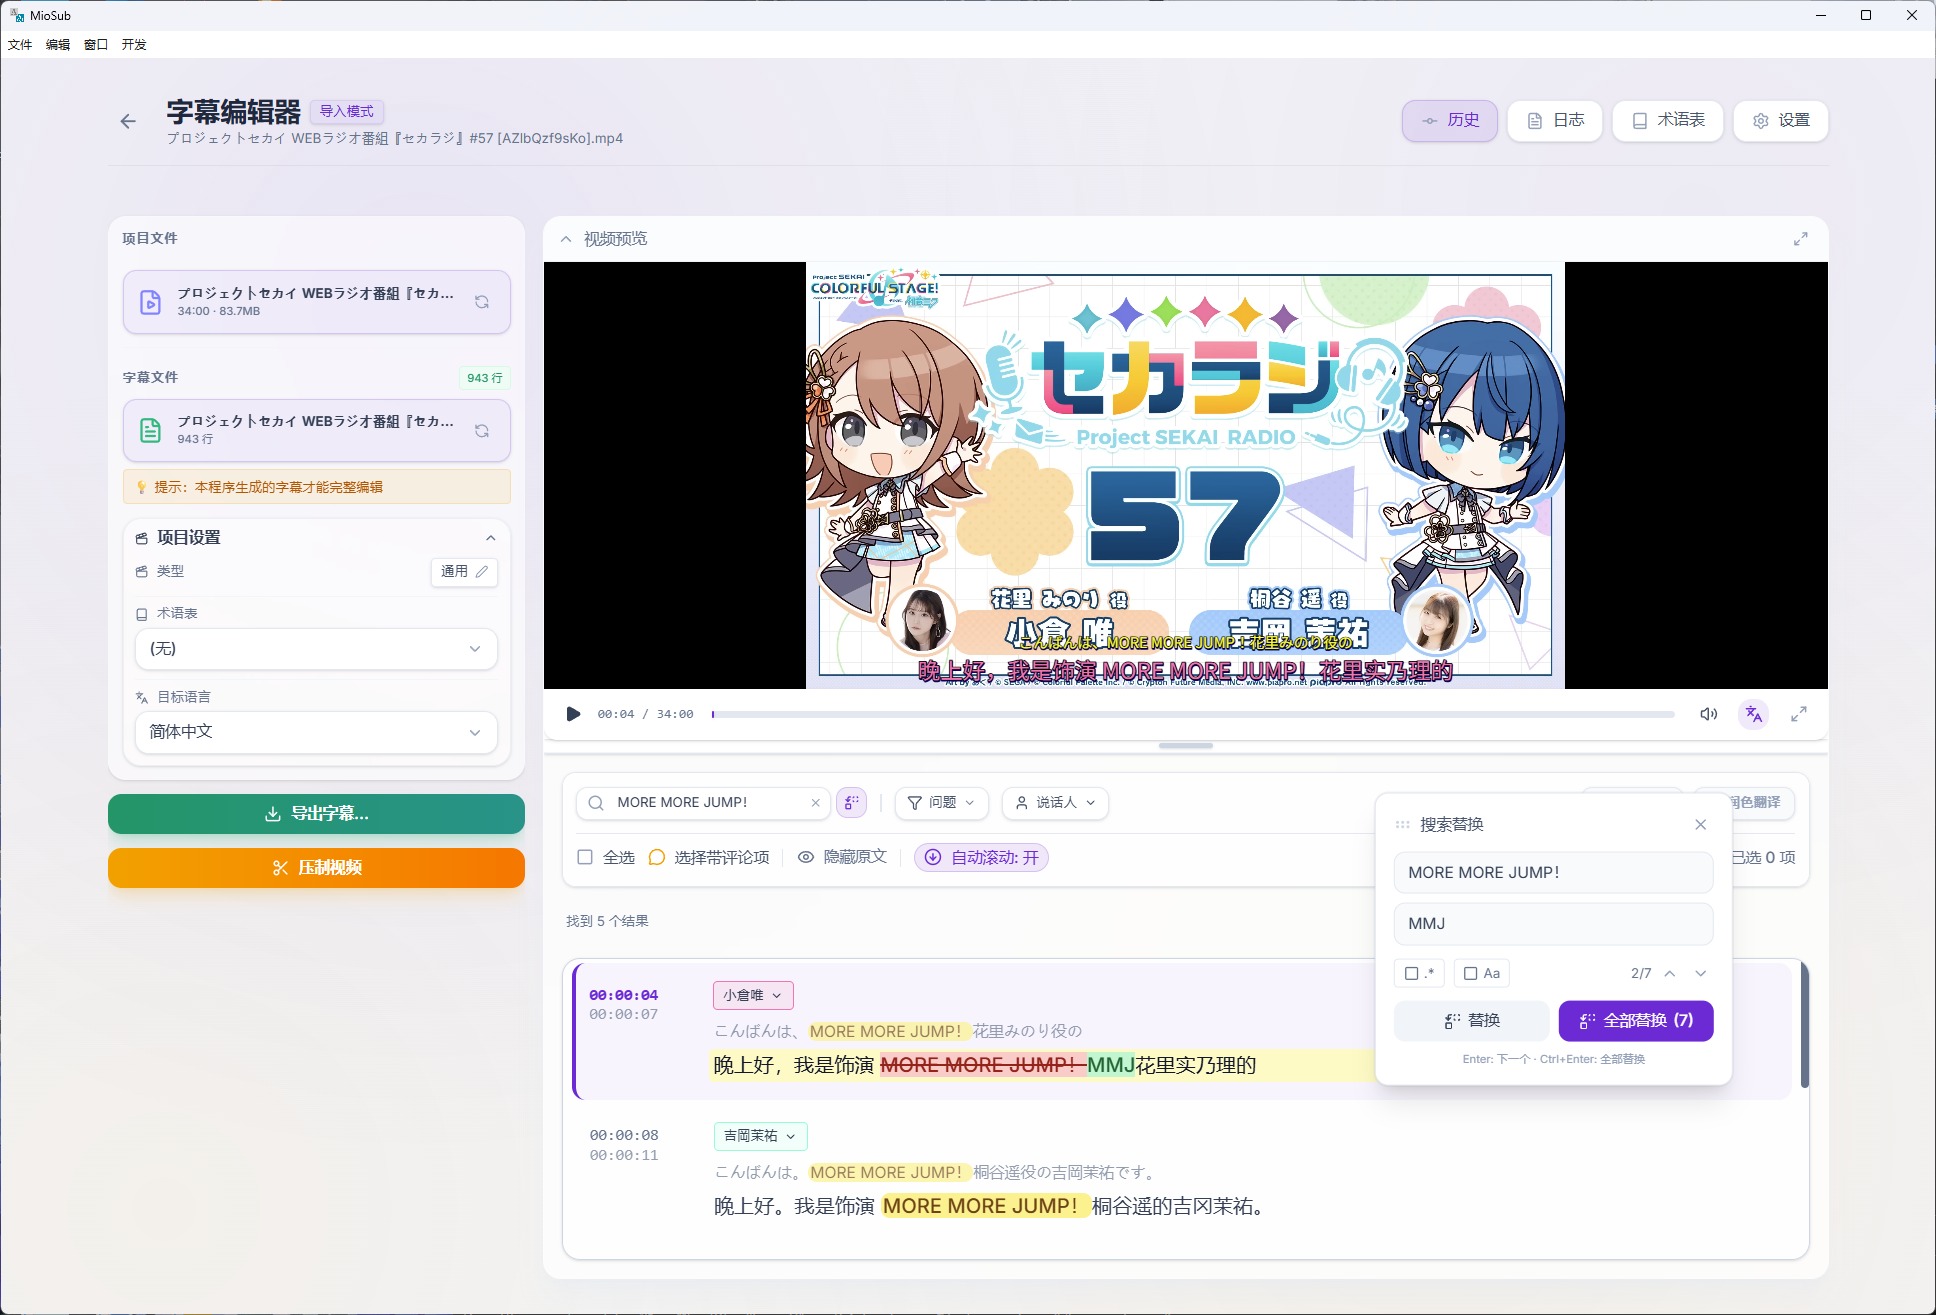Open the 日志 log viewer
Viewport: 1936px width, 1315px height.
[x=1553, y=120]
